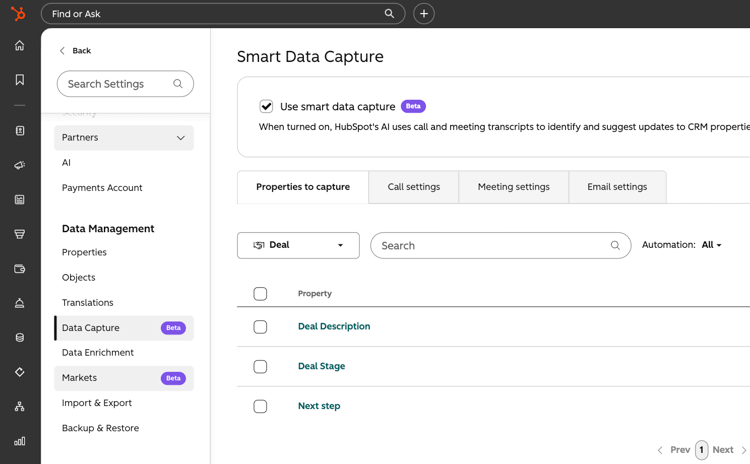Tick the select-all Property header checkbox
This screenshot has width=750, height=464.
click(260, 294)
